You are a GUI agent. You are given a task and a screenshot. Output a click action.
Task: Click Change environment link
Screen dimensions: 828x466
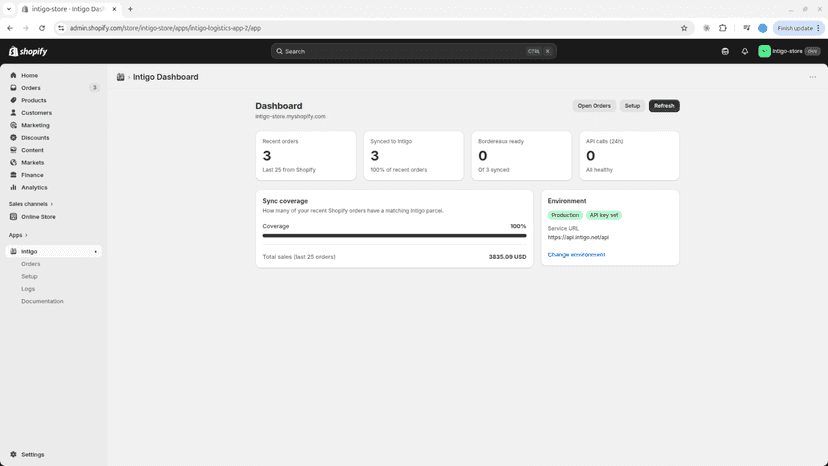[x=576, y=255]
